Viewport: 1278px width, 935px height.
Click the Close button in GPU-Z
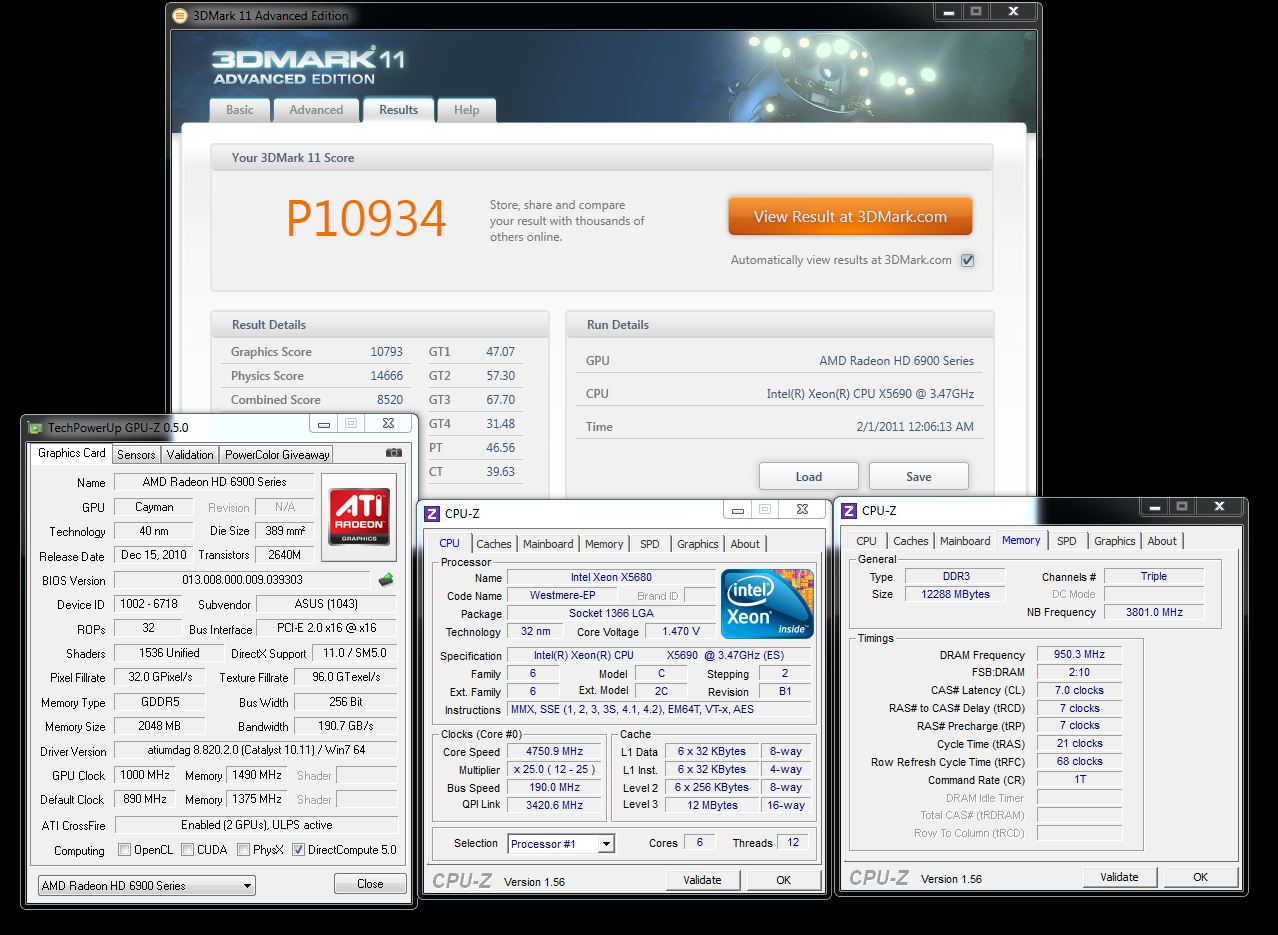click(x=370, y=884)
